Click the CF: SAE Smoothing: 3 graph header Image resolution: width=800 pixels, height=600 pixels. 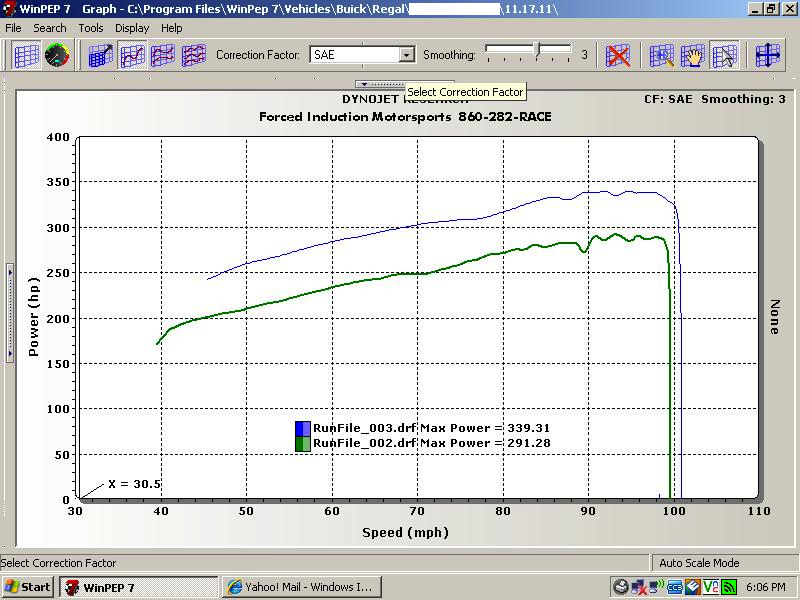[x=715, y=99]
